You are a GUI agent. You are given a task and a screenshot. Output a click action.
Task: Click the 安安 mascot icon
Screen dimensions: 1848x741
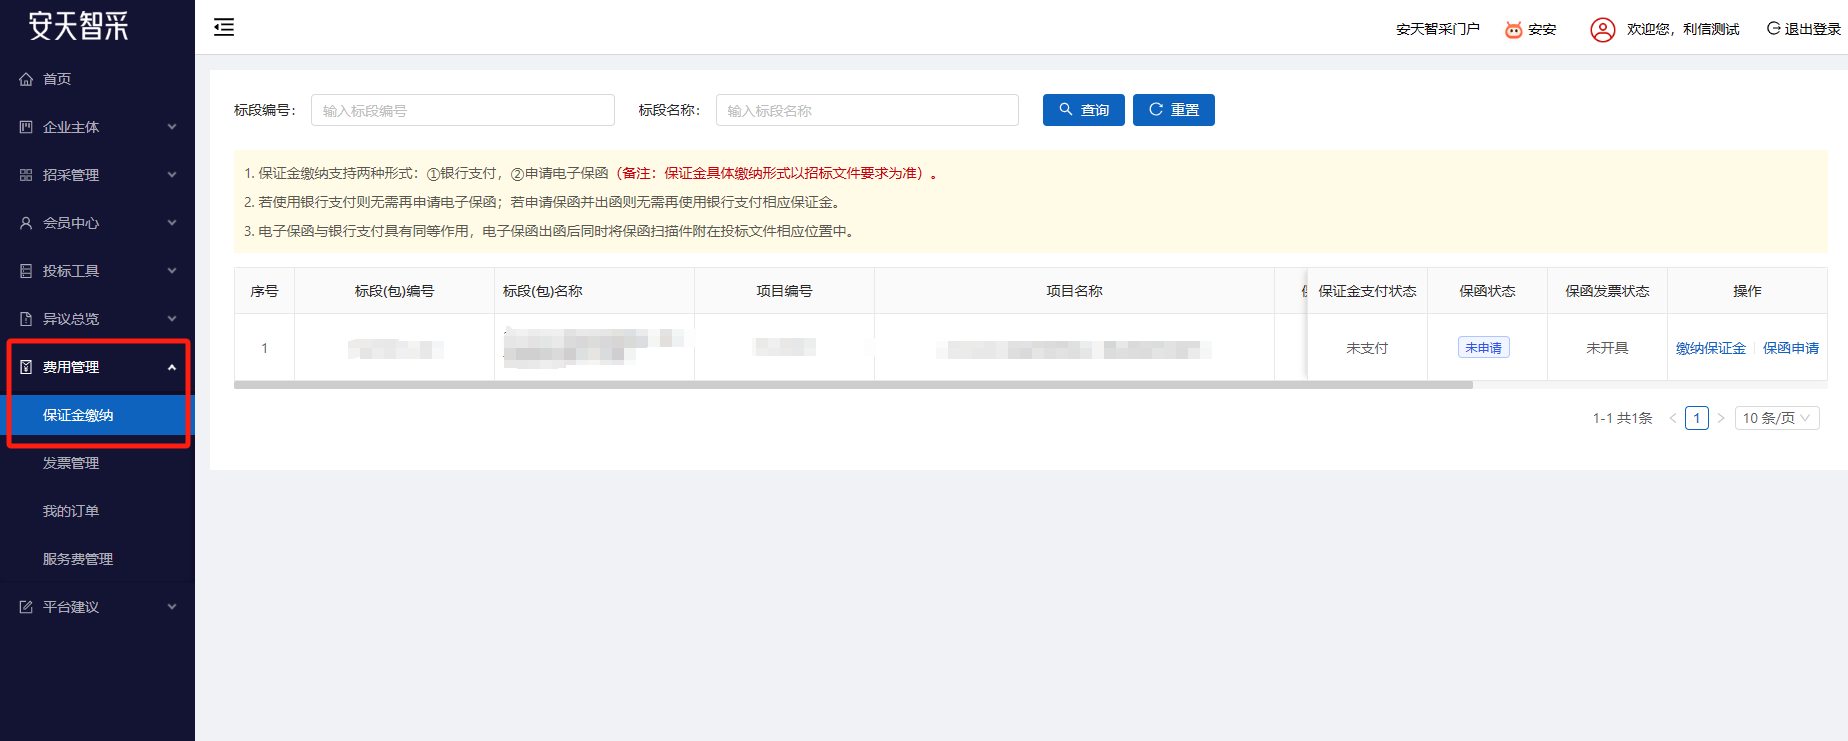[1513, 30]
